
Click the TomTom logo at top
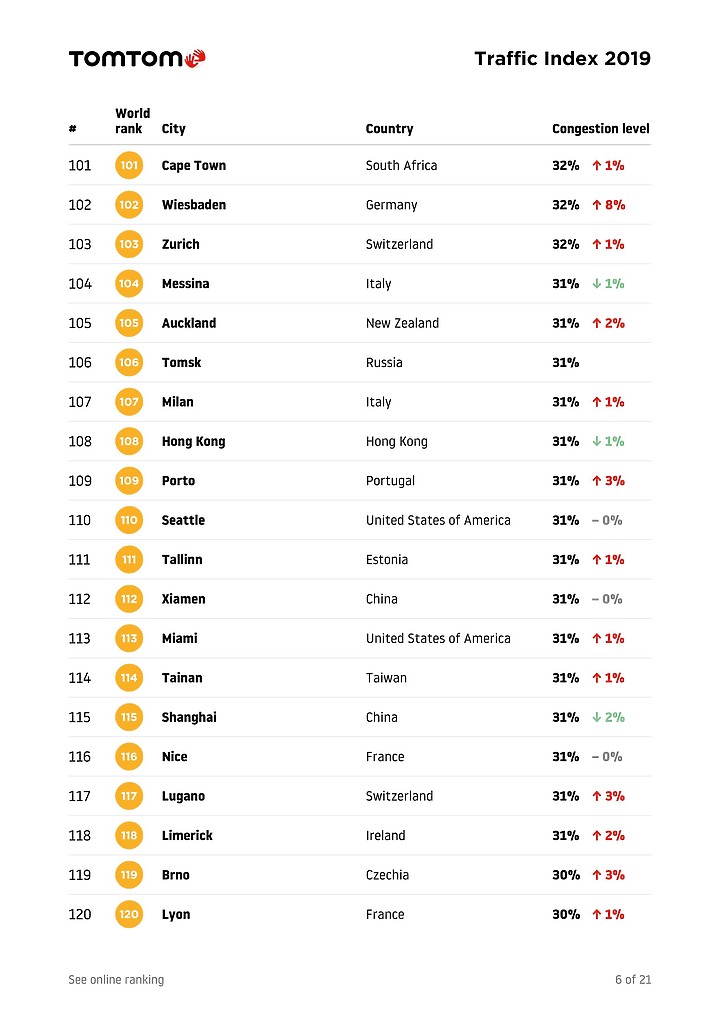[x=137, y=58]
